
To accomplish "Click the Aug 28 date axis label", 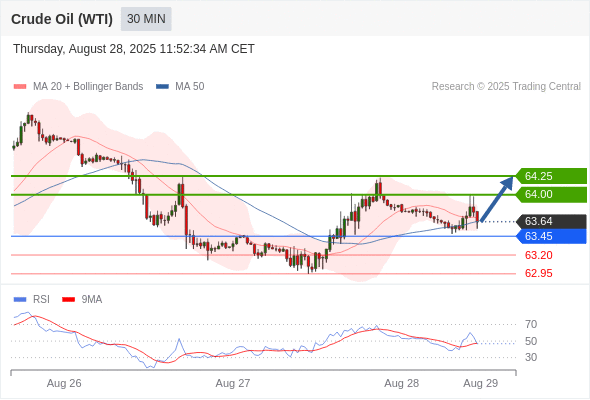I will 401,383.
